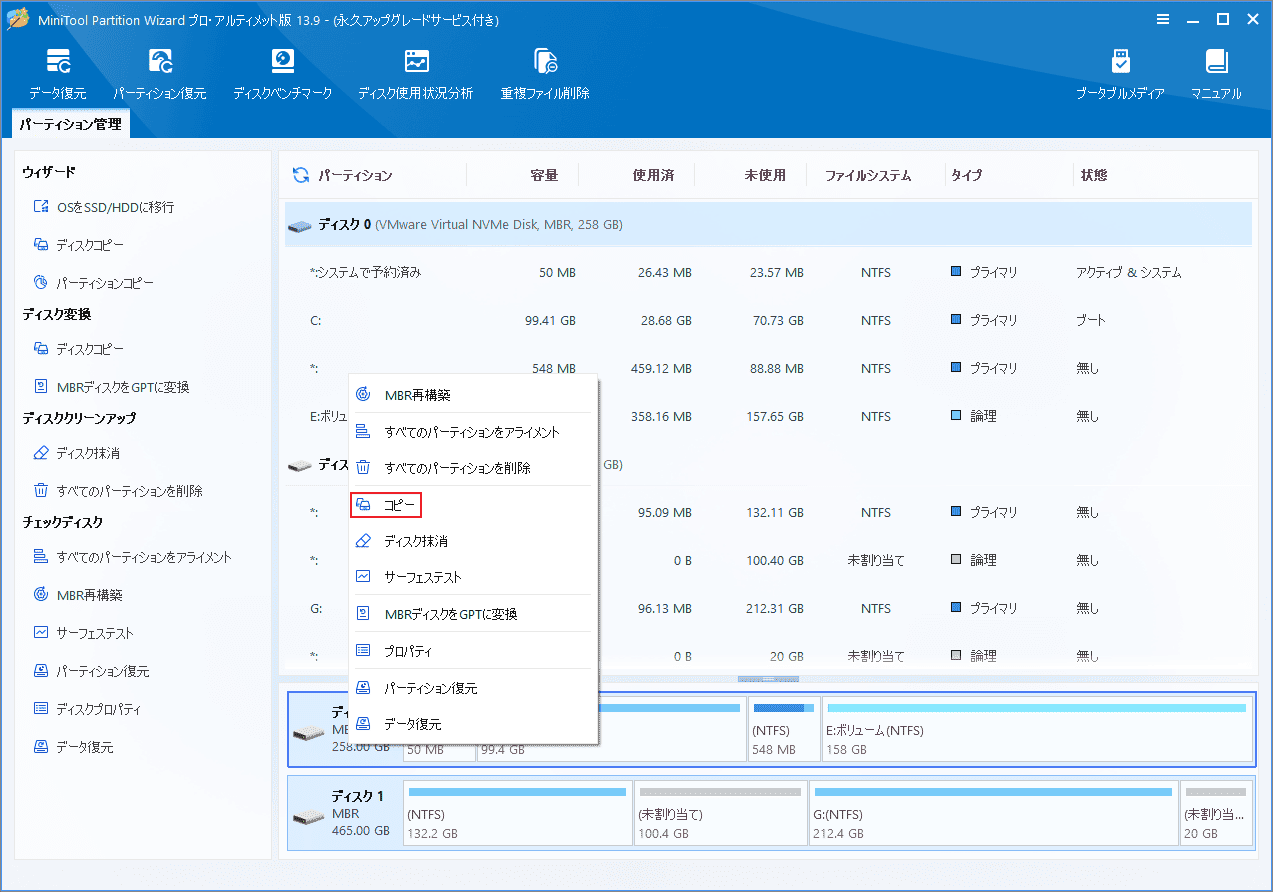Select the G: partition row in the list
This screenshot has height=892, width=1273.
coord(768,608)
